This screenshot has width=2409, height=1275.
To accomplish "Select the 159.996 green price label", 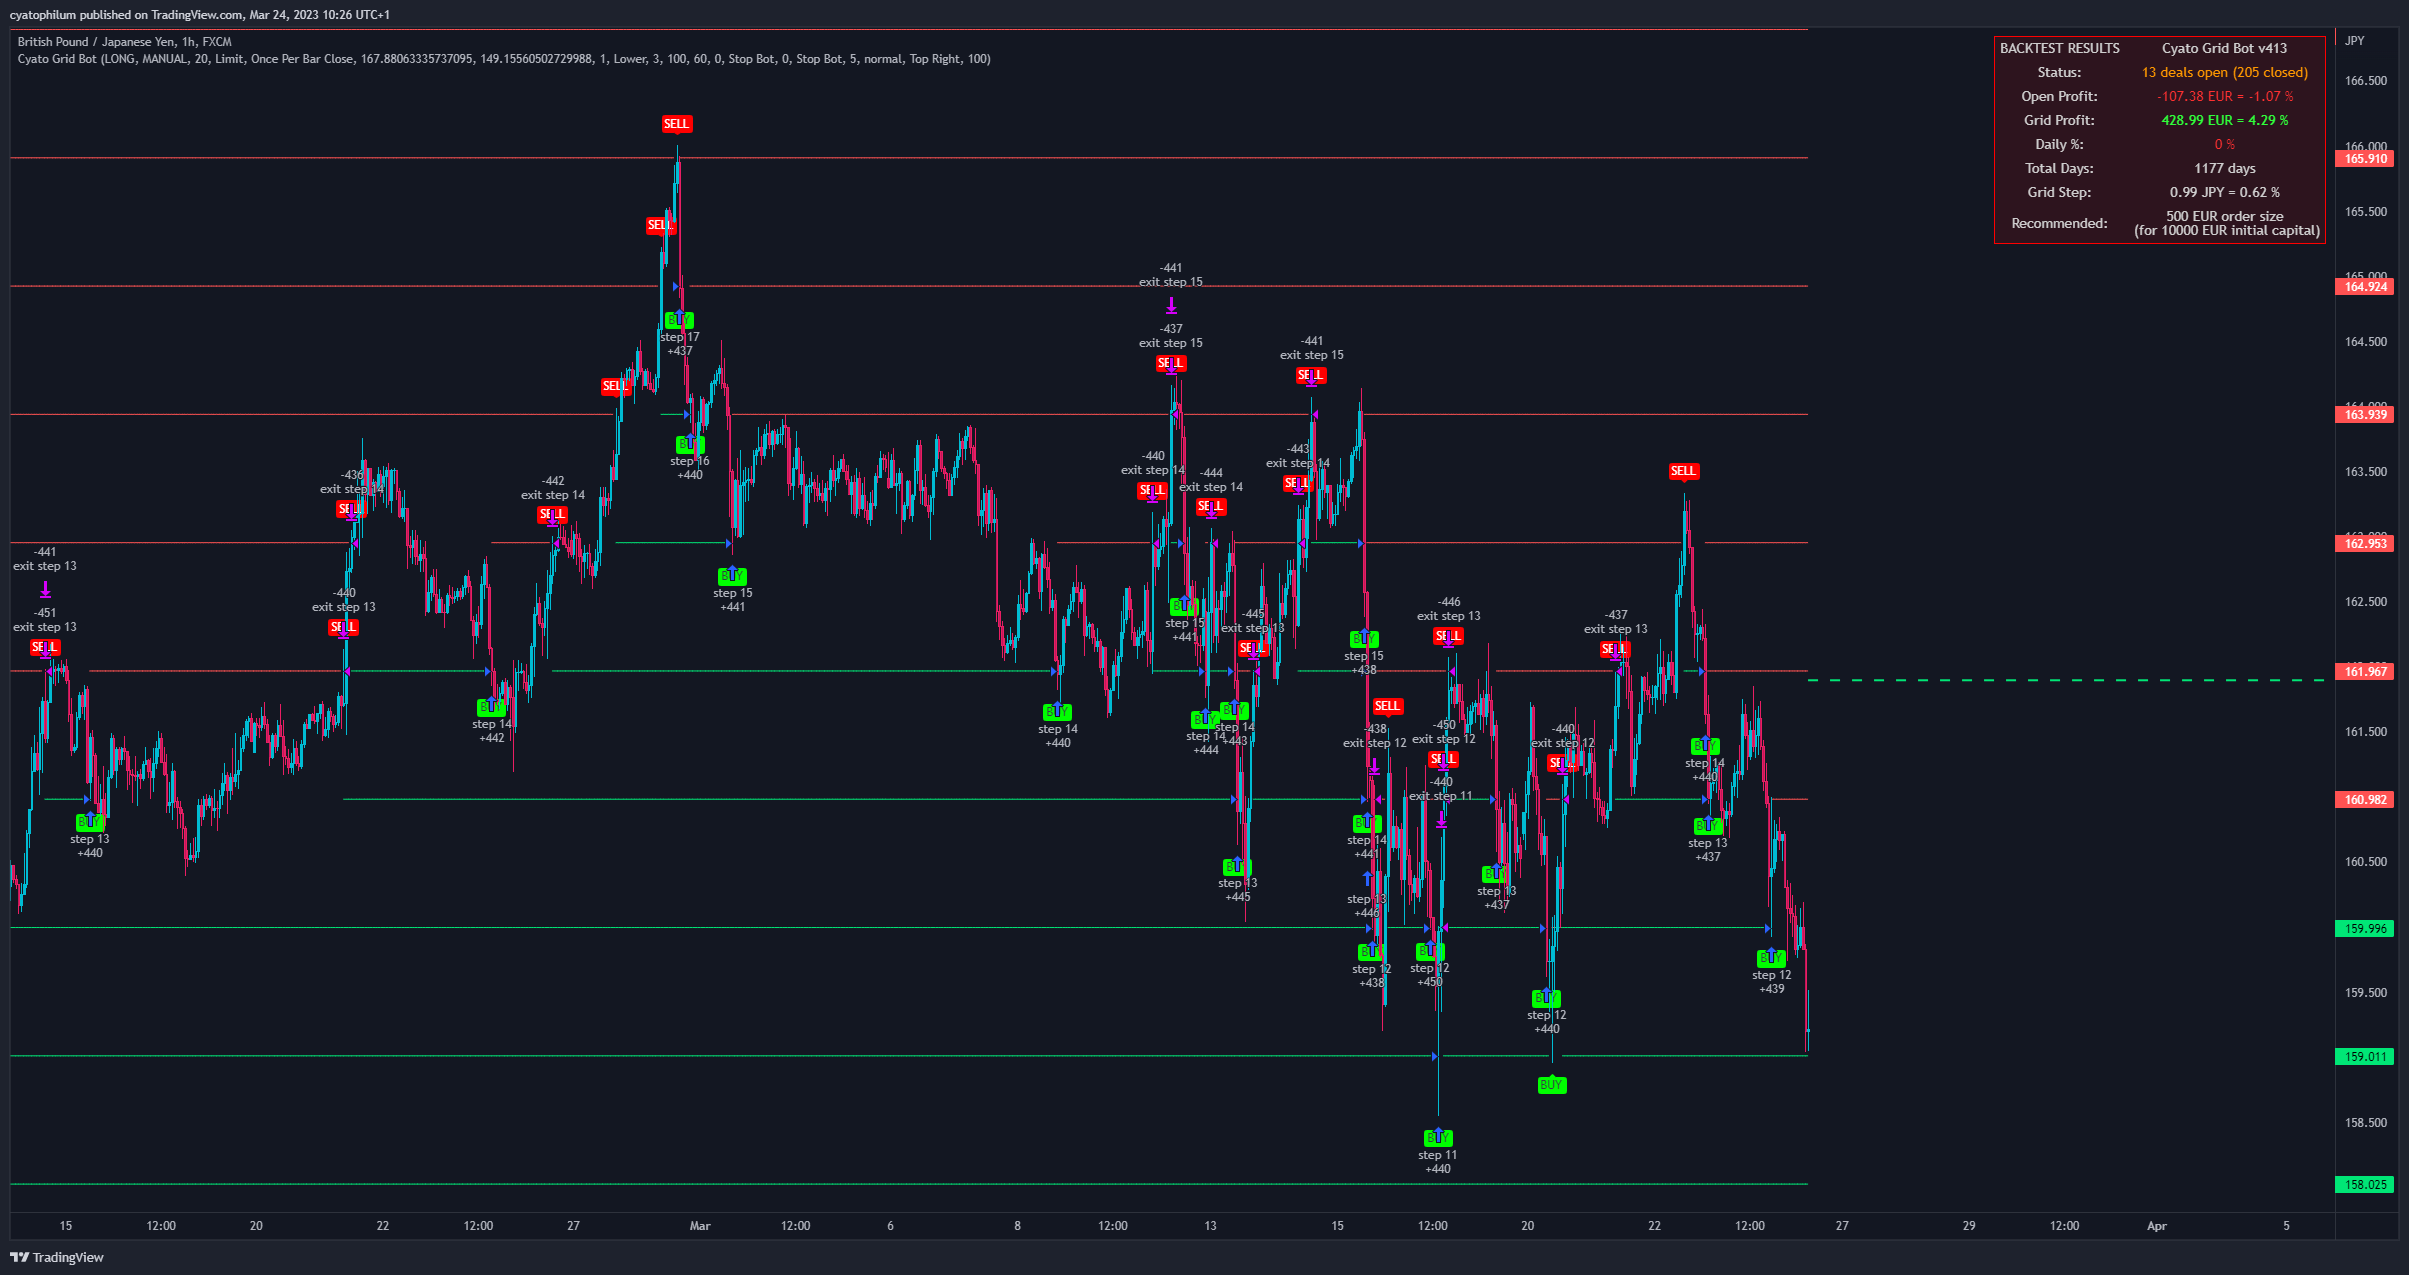I will click(x=2364, y=928).
